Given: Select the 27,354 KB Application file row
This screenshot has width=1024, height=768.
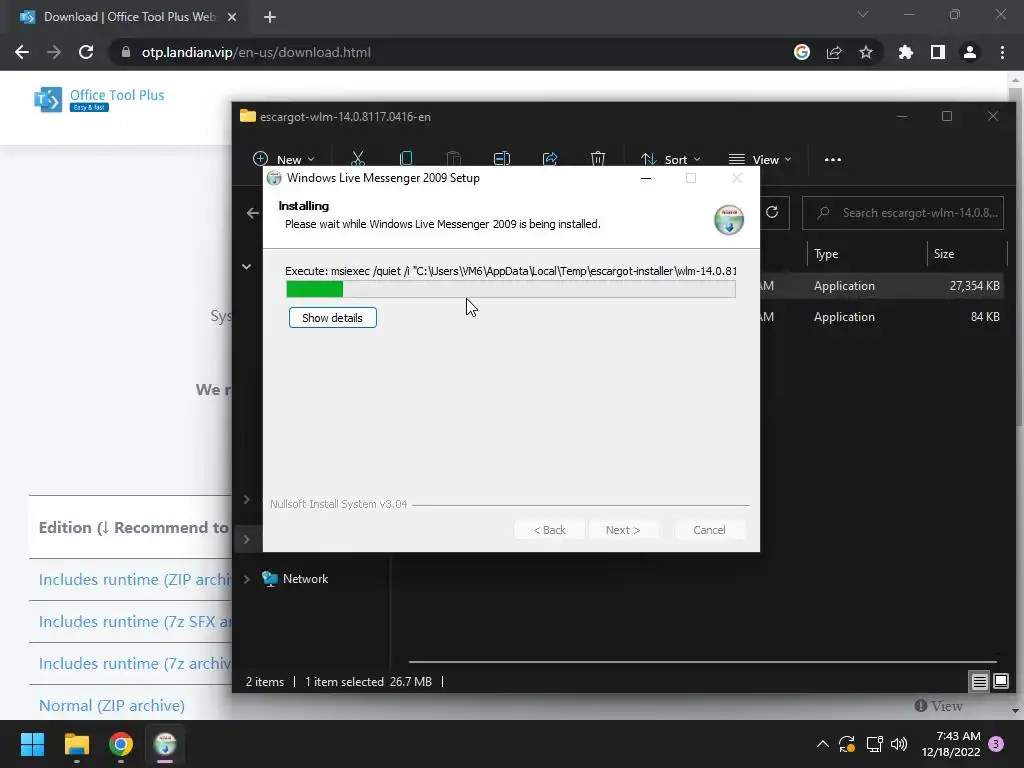Looking at the screenshot, I should click(884, 285).
